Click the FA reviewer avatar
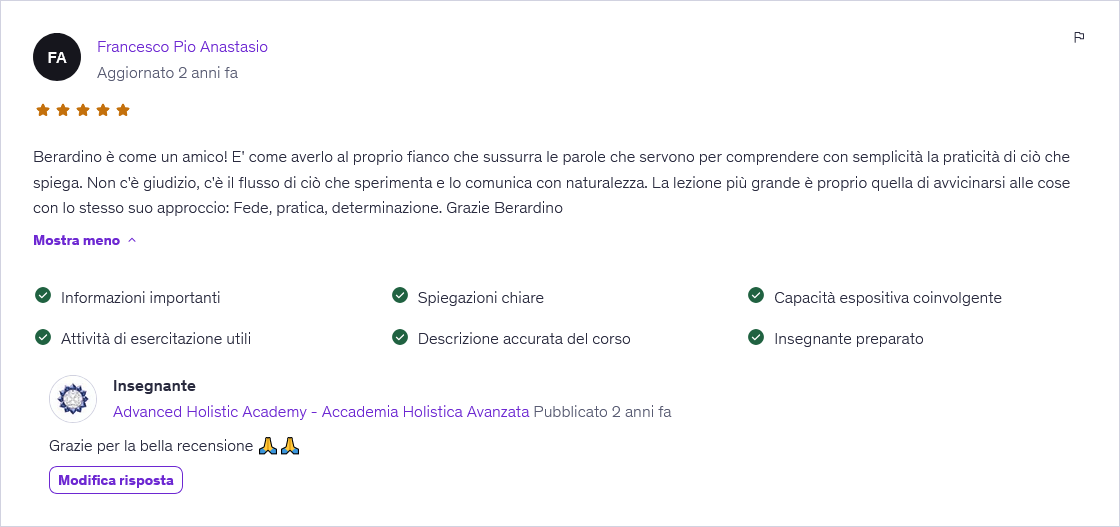1120x527 pixels. 57,57
